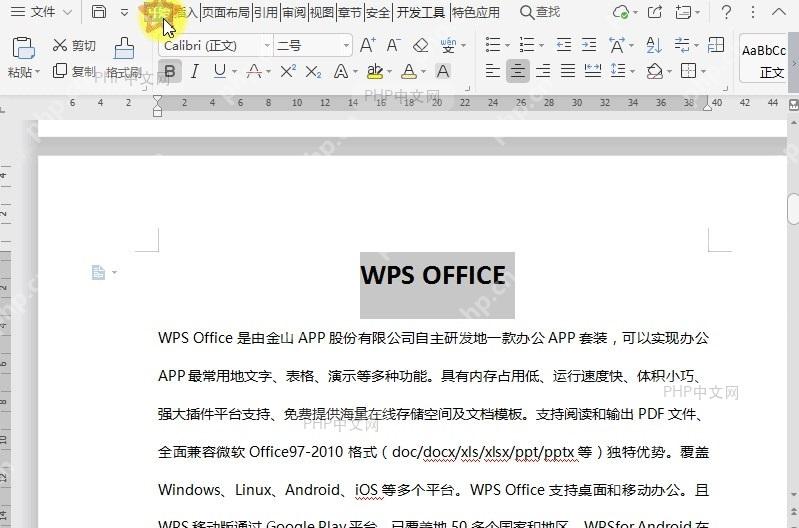Increase font size with A+ icon
Screen dimensions: 799x528
pyautogui.click(x=367, y=45)
